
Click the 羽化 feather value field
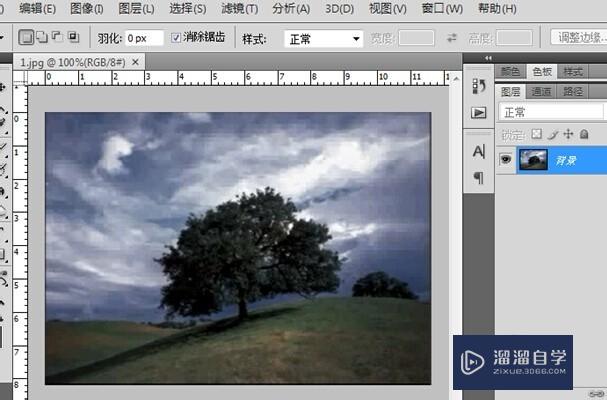click(144, 38)
